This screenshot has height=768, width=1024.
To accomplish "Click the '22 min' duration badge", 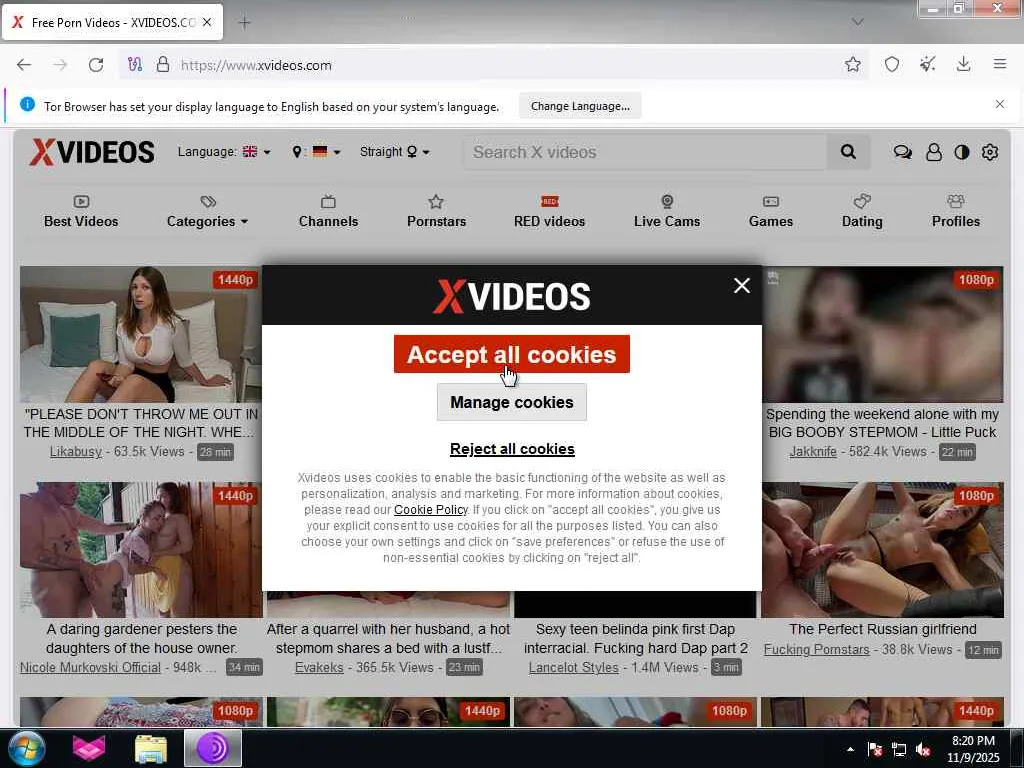I will coord(957,452).
